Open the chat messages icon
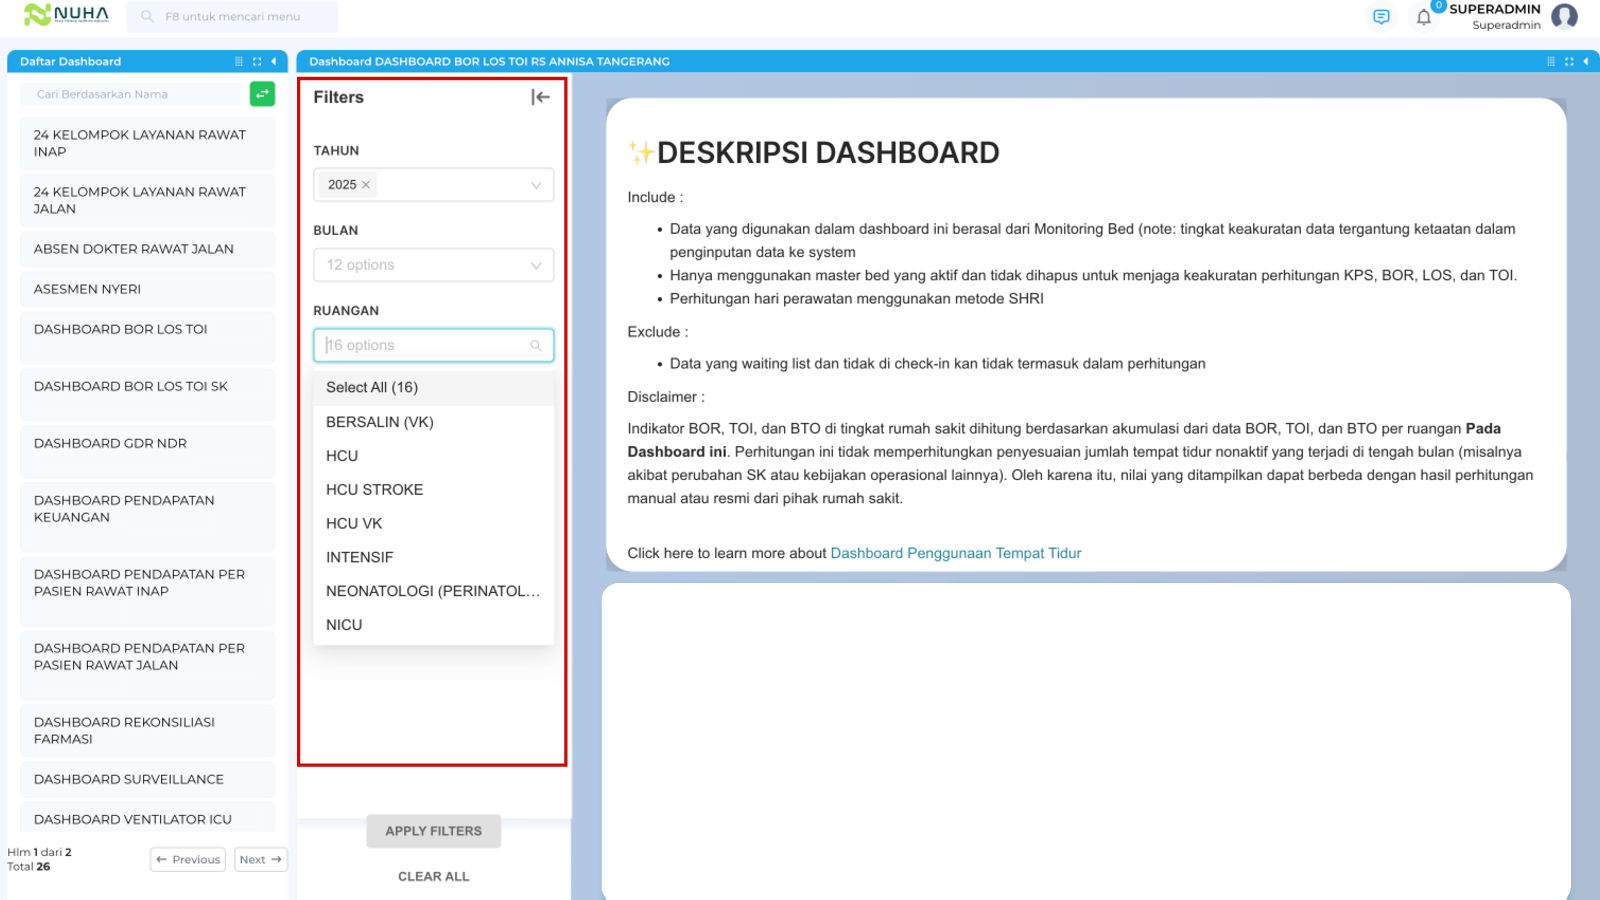 click(1381, 17)
